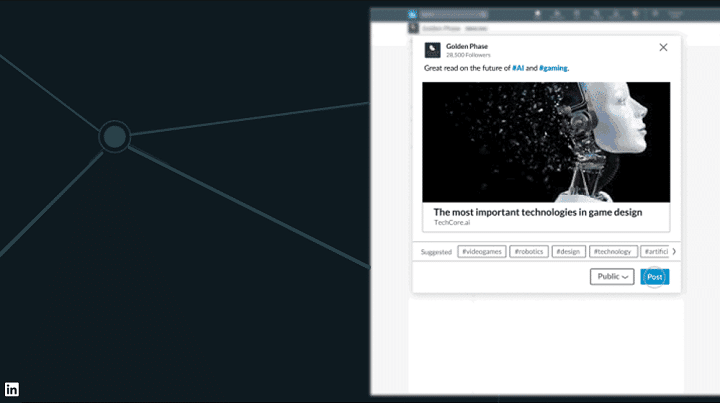The image size is (720, 403).
Task: Add the #design suggested hashtag
Action: (x=567, y=252)
